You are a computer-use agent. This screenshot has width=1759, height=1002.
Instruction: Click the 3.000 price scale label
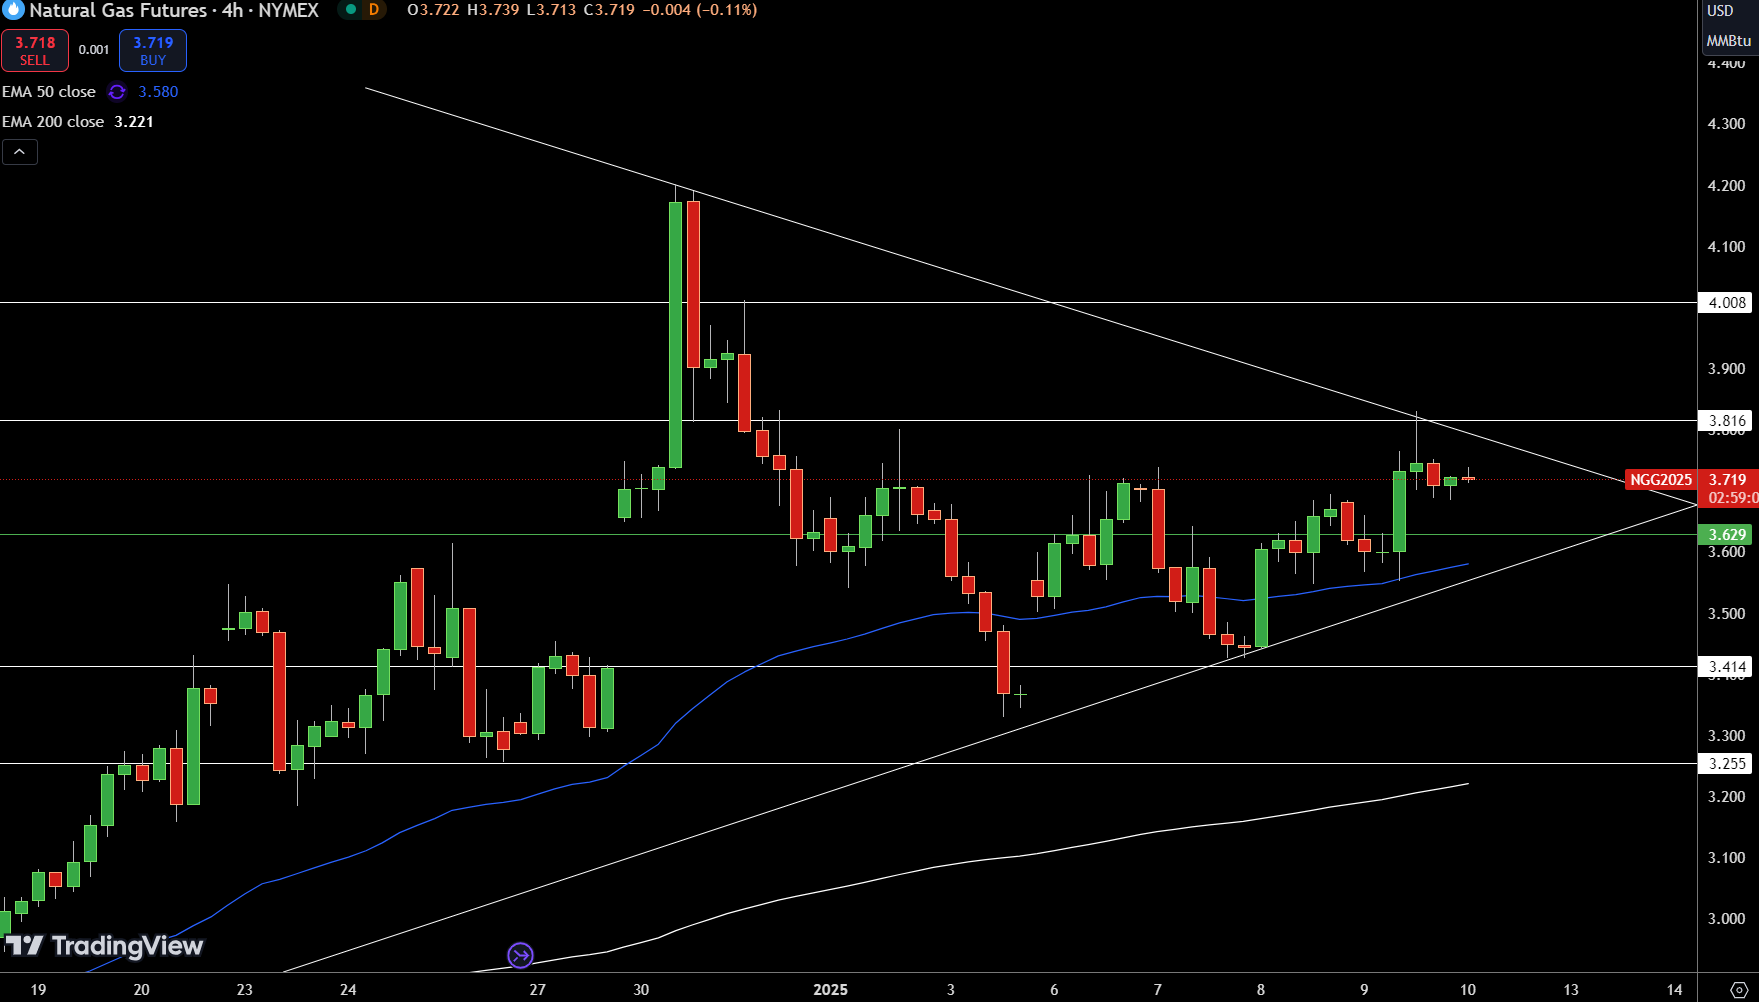(x=1727, y=919)
